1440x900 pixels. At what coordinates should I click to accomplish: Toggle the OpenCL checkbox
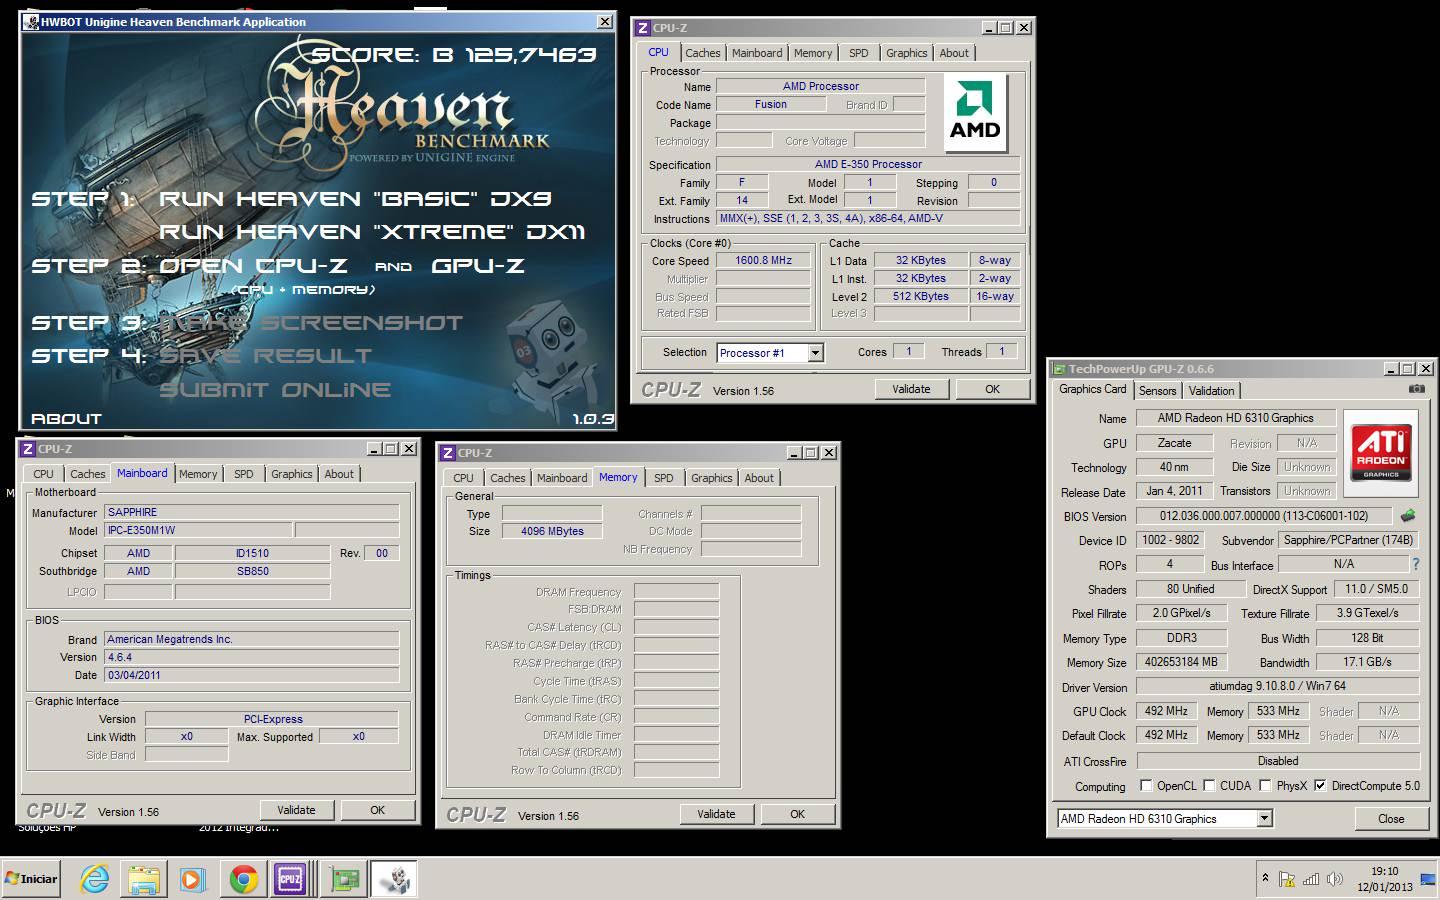(x=1146, y=786)
